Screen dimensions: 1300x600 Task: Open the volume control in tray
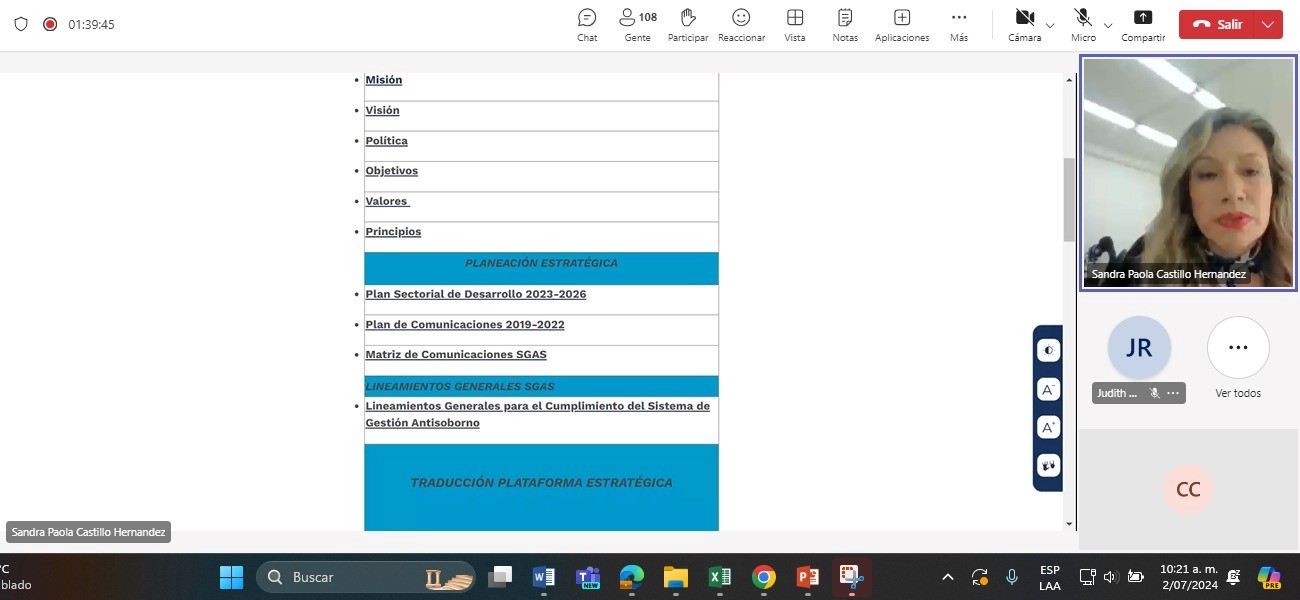pos(1110,577)
